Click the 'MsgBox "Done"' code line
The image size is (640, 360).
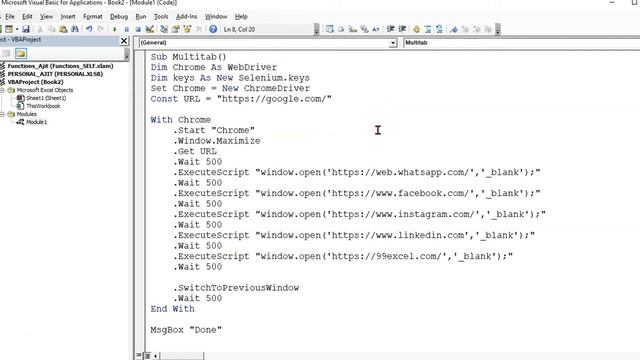(186, 330)
